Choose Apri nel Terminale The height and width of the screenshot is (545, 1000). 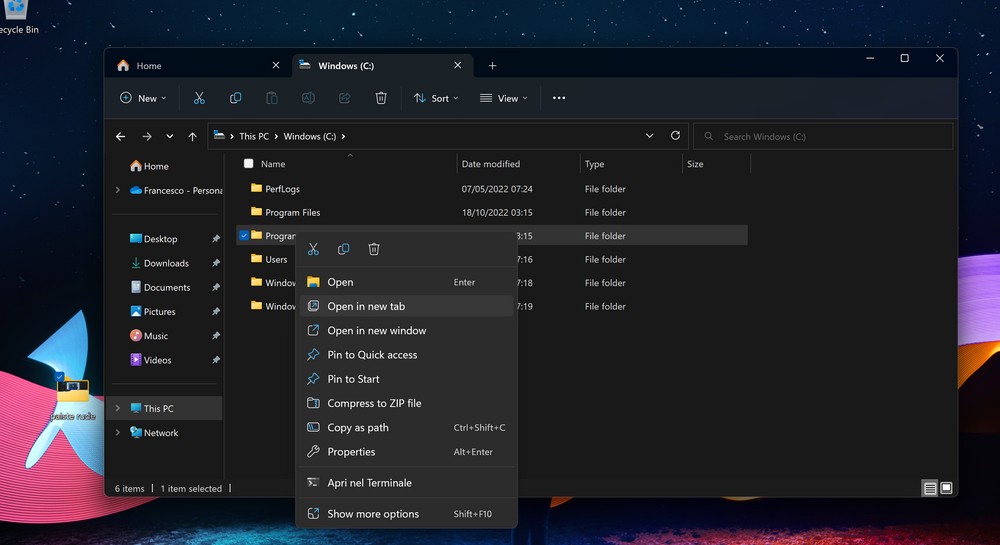pos(406,483)
